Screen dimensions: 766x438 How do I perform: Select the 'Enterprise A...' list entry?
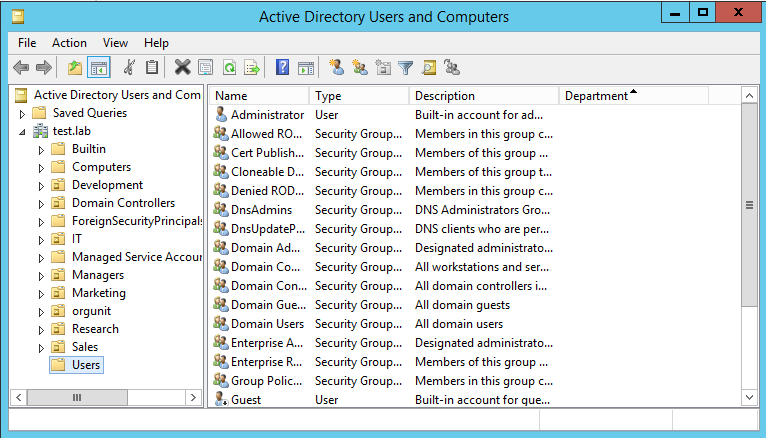pyautogui.click(x=267, y=343)
